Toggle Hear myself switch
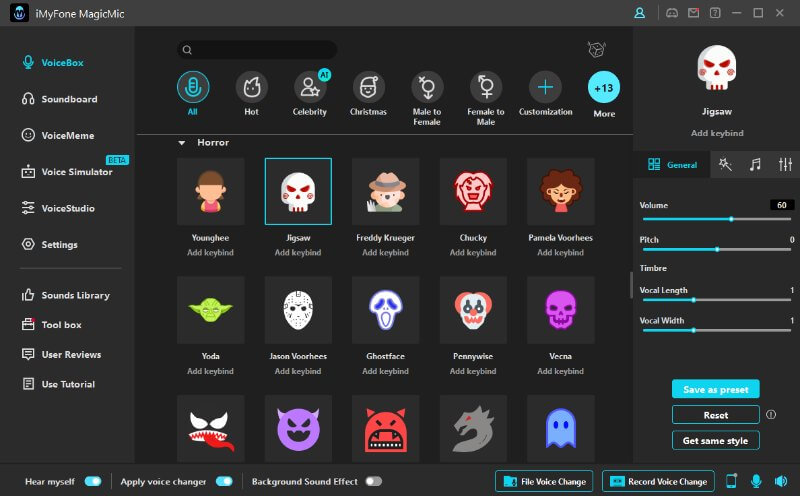This screenshot has width=800, height=496. pyautogui.click(x=93, y=481)
